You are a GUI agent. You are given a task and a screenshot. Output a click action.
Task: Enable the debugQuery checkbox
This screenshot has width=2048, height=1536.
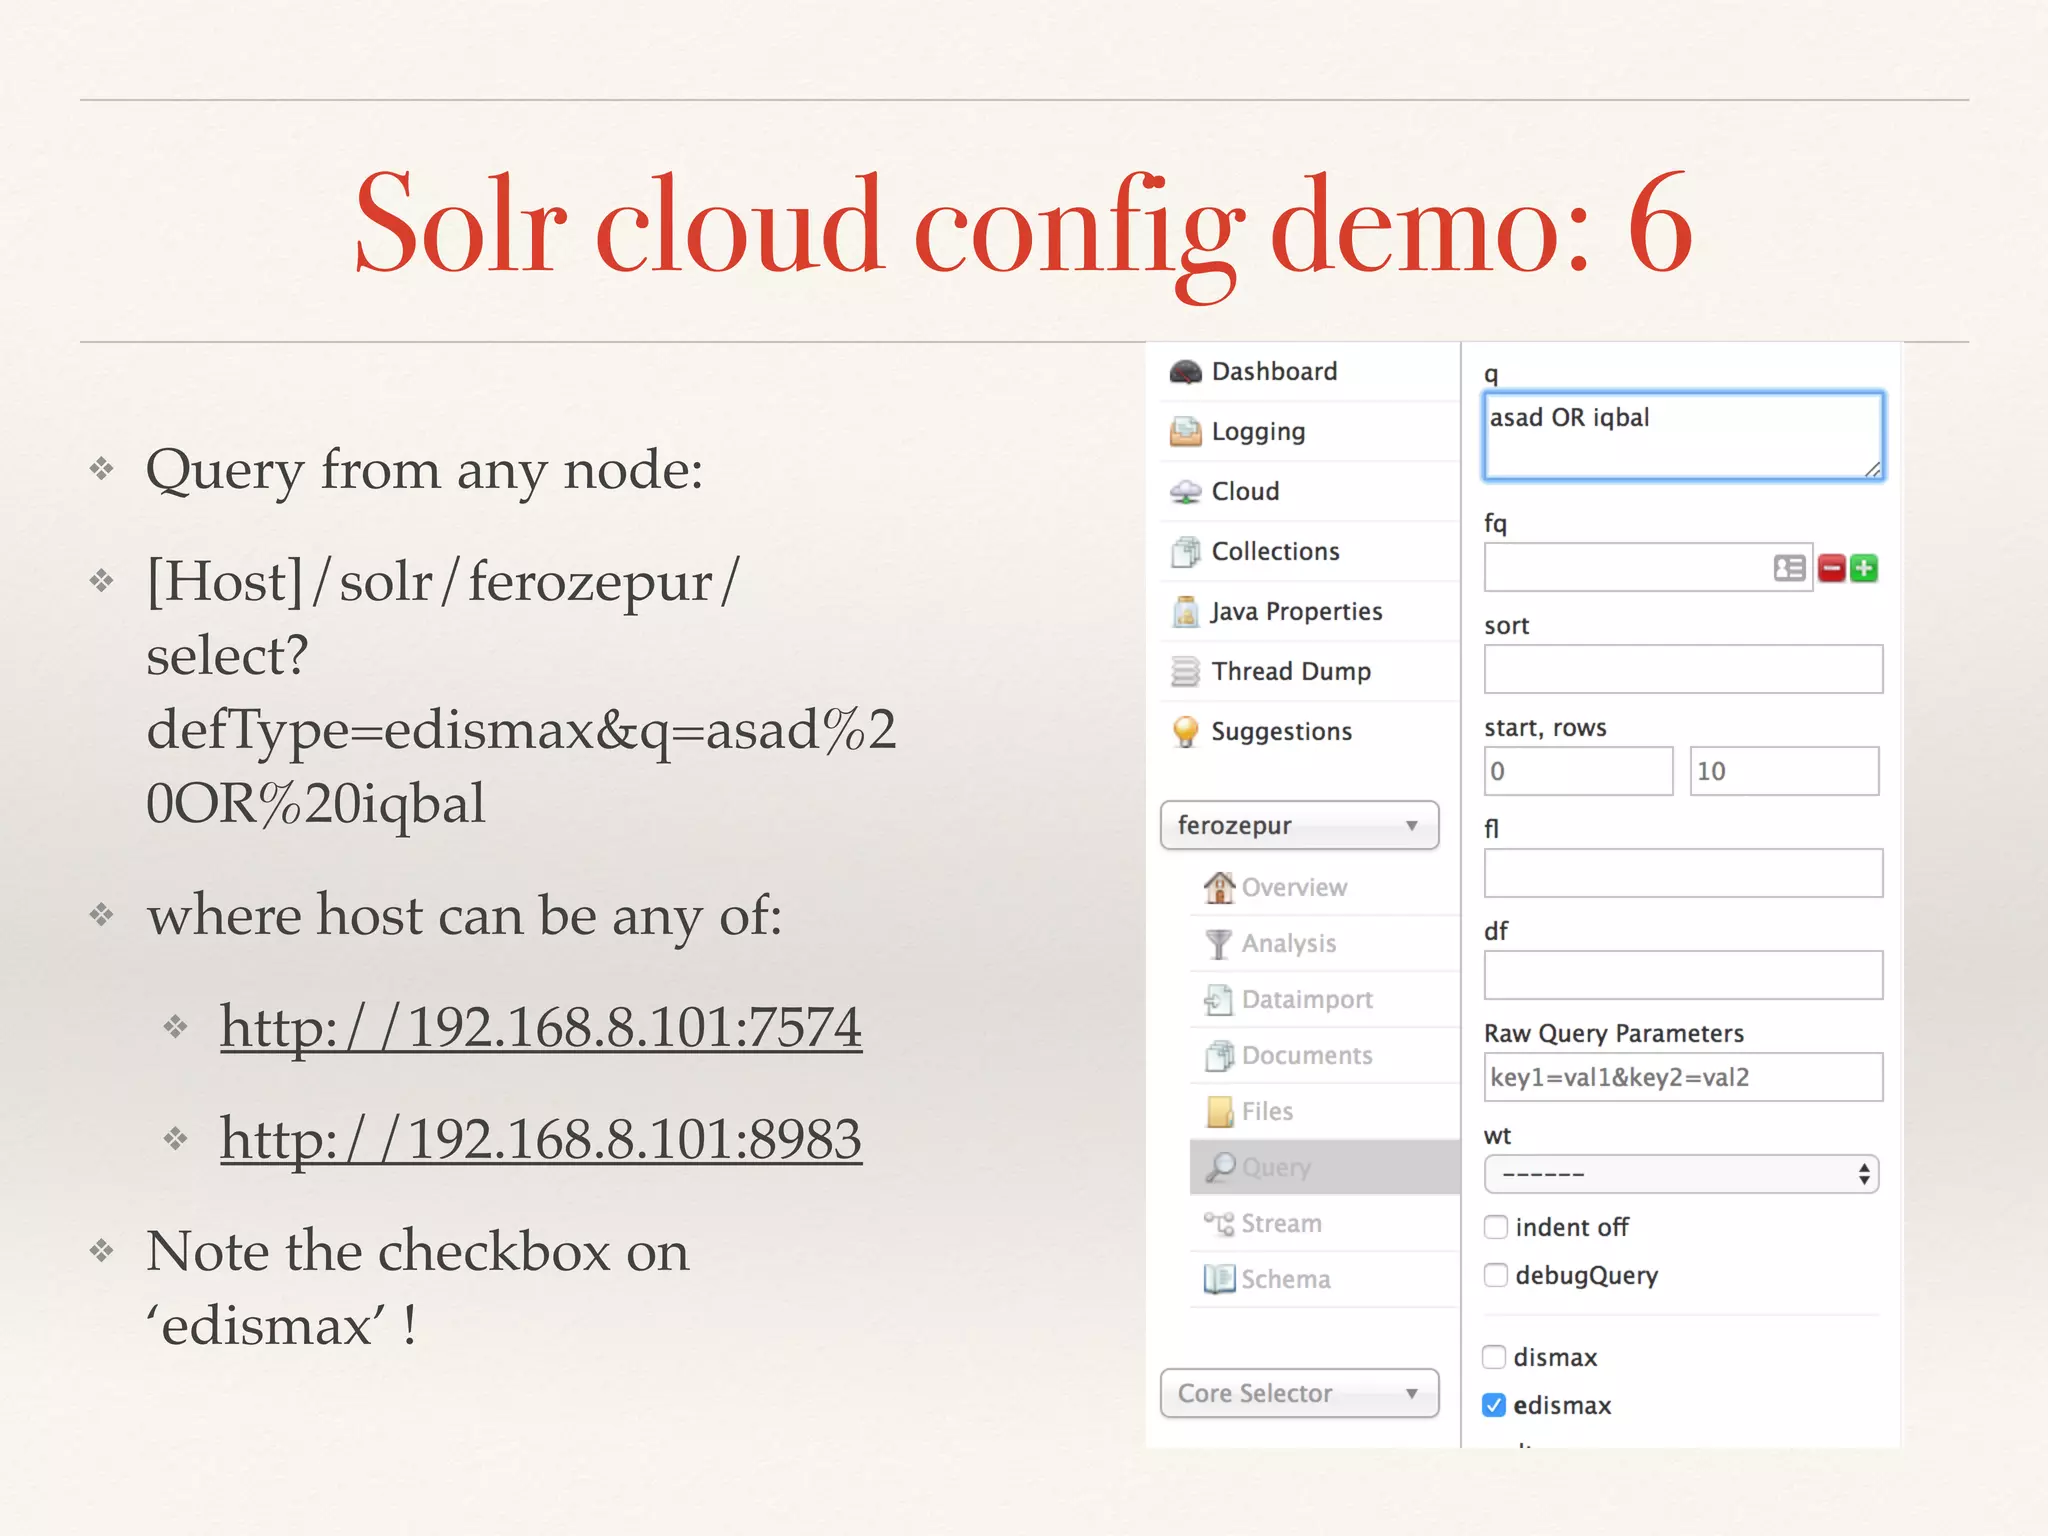point(1495,1275)
